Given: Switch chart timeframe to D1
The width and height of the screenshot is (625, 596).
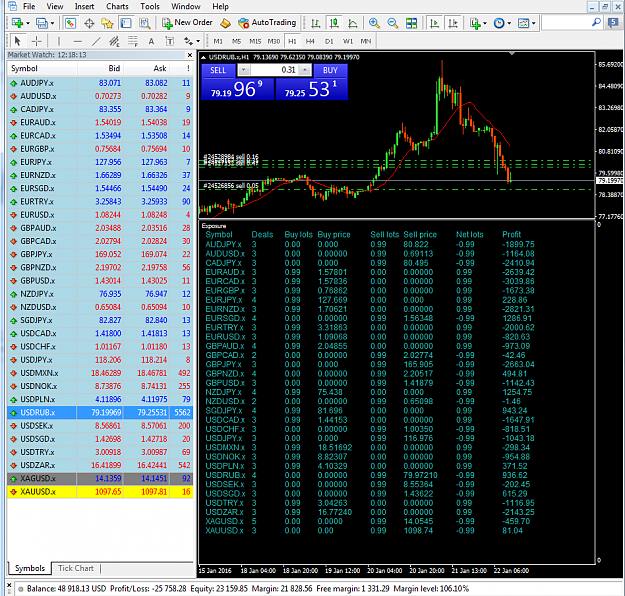Looking at the screenshot, I should pos(329,41).
